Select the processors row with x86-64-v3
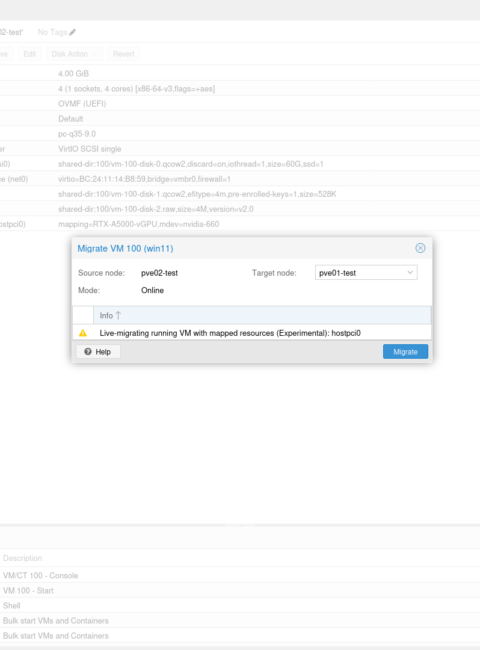 pyautogui.click(x=240, y=89)
